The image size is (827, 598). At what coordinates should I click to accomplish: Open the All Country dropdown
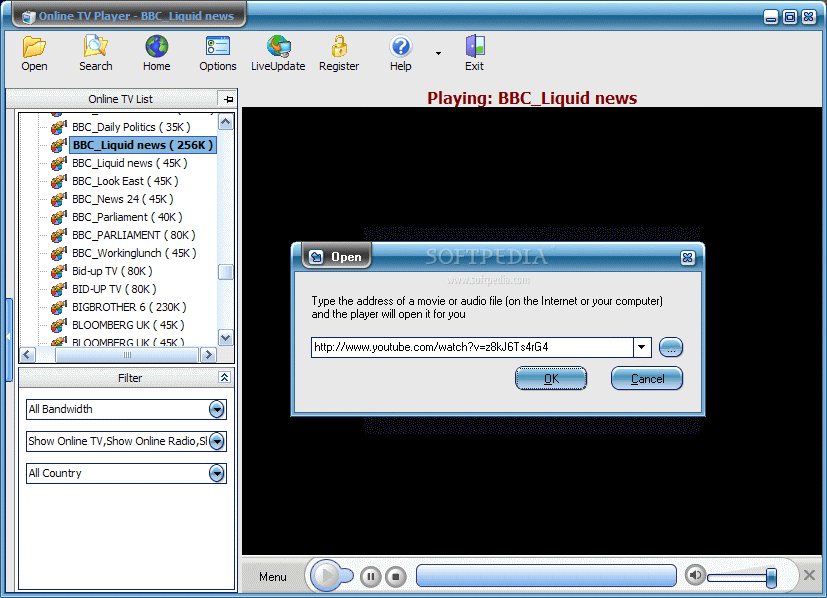pos(216,474)
